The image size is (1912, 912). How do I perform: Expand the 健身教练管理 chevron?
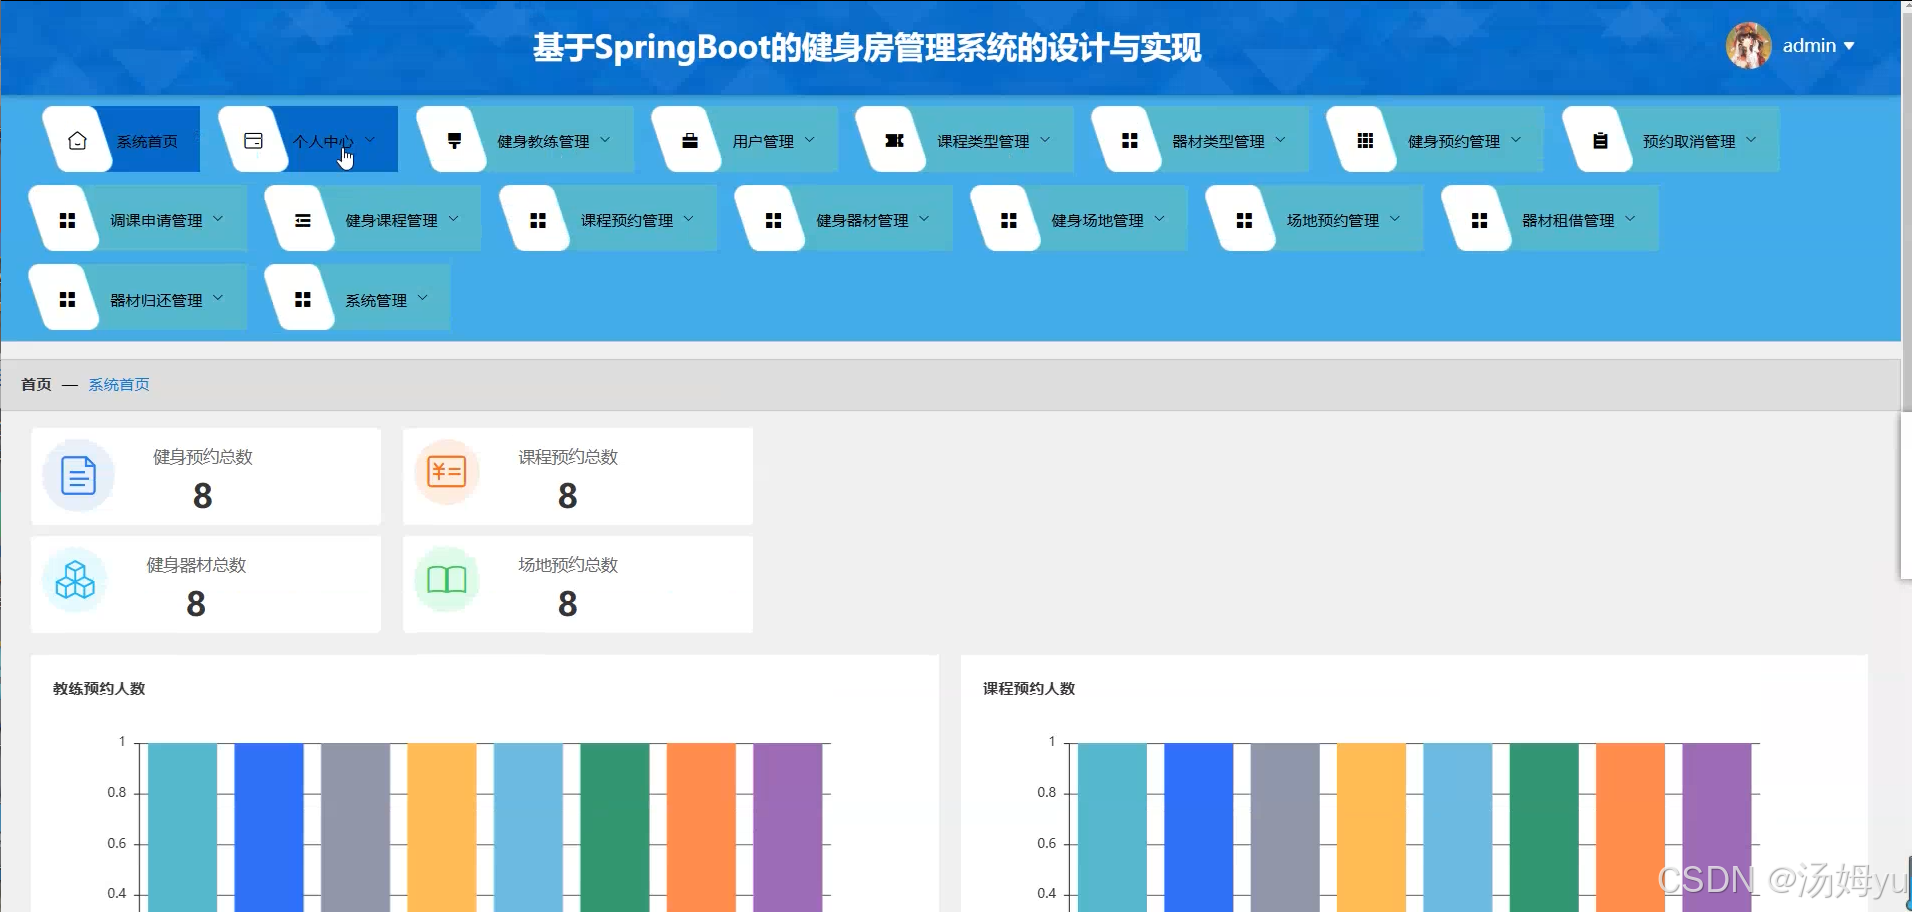point(605,140)
